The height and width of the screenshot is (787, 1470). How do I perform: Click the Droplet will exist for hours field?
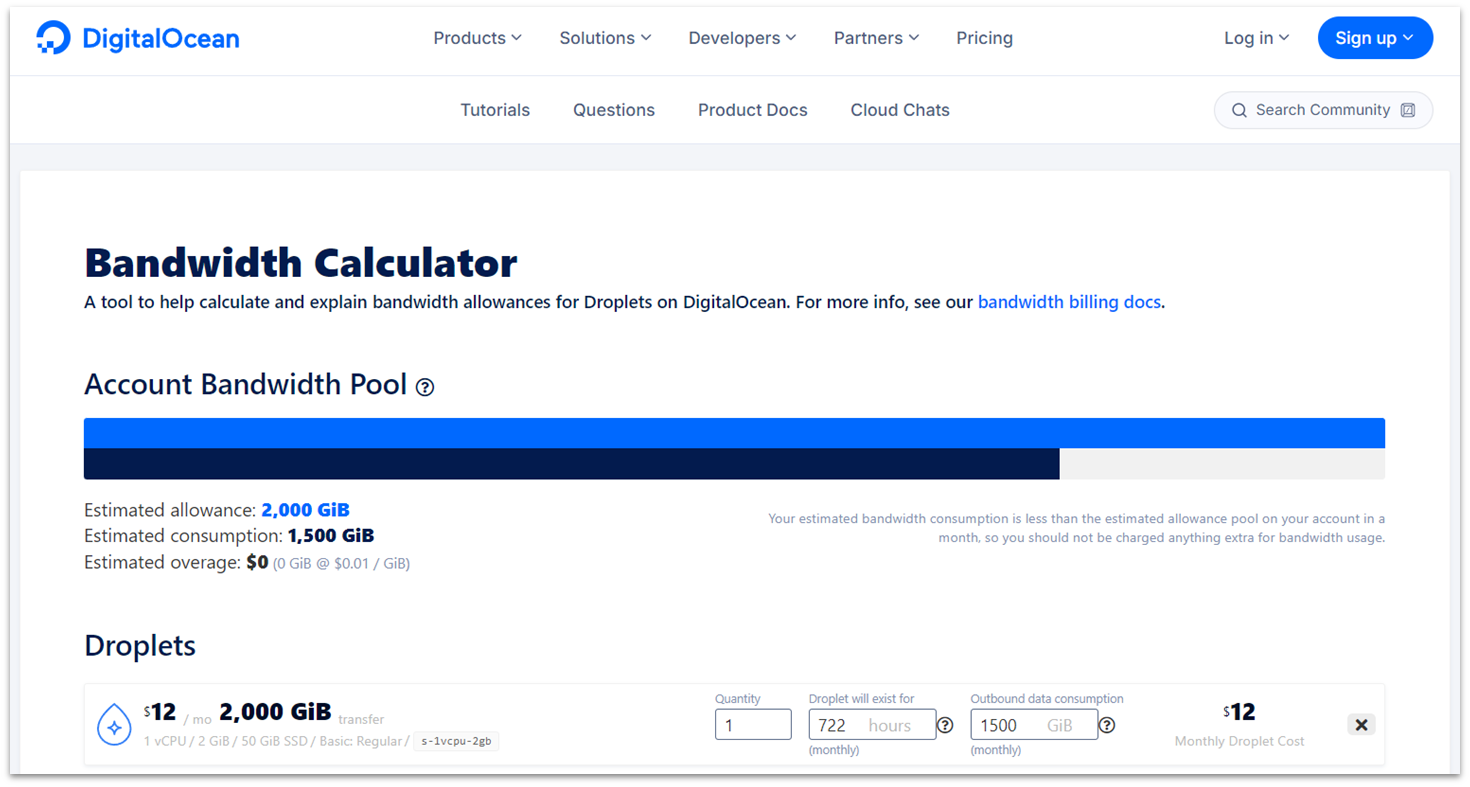click(x=872, y=725)
